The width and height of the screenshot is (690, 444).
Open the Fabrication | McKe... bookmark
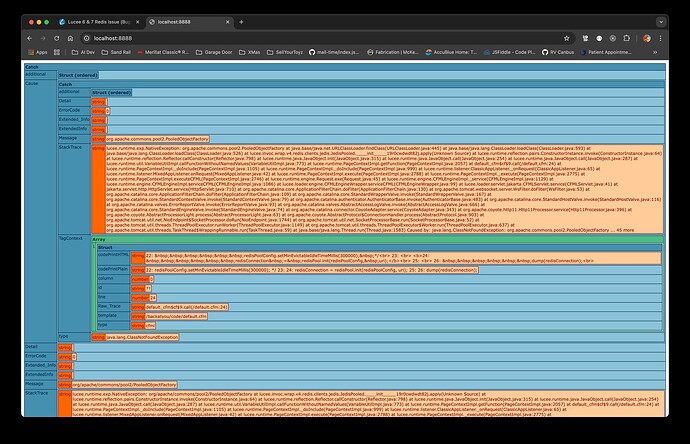(393, 52)
